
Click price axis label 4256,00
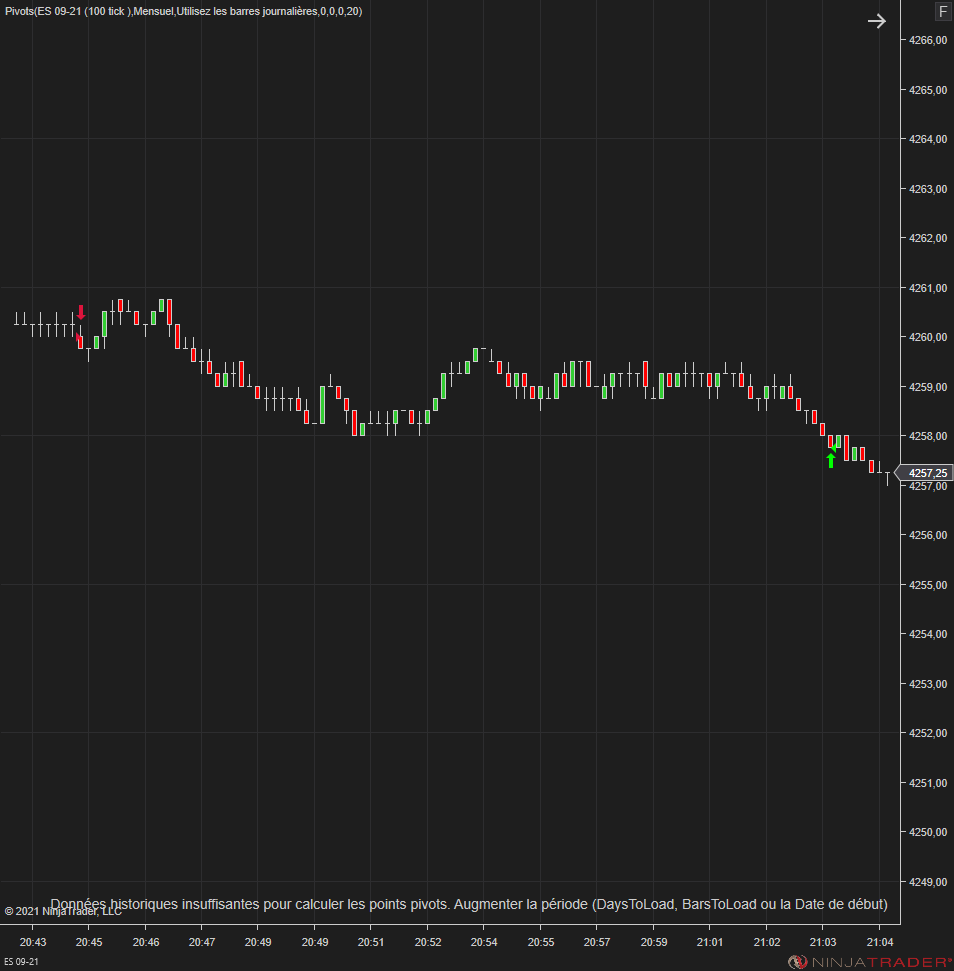[927, 535]
